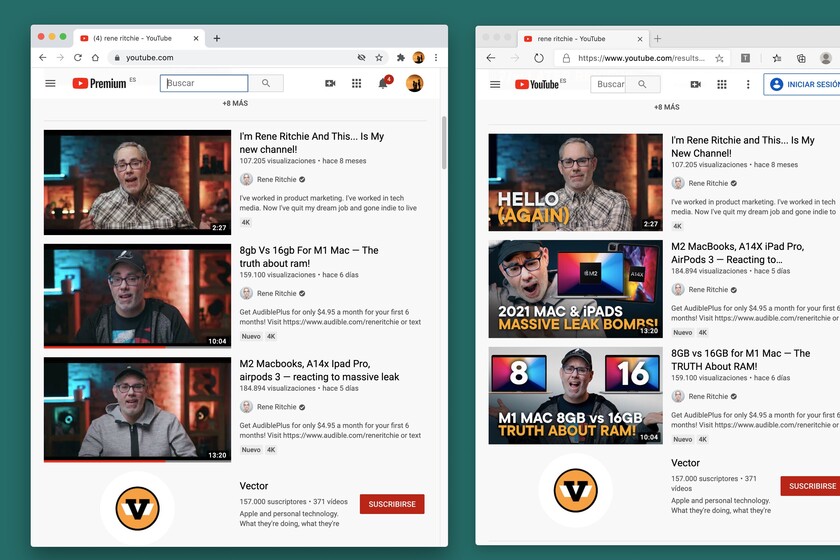Screen dimensions: 840x560
Task: Open the YouTube apps grid in the Premium window
Action: coord(356,83)
